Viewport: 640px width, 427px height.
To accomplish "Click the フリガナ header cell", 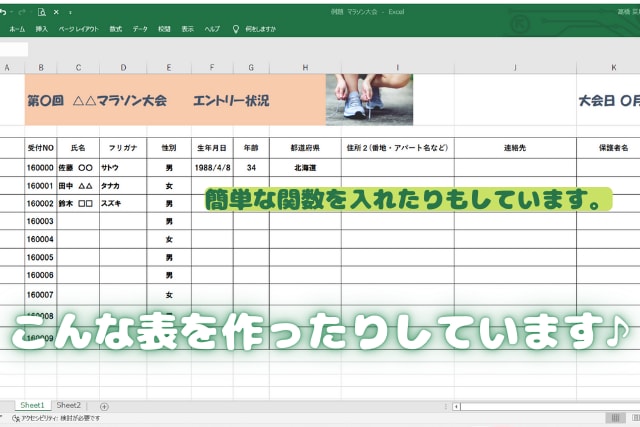I will [123, 148].
